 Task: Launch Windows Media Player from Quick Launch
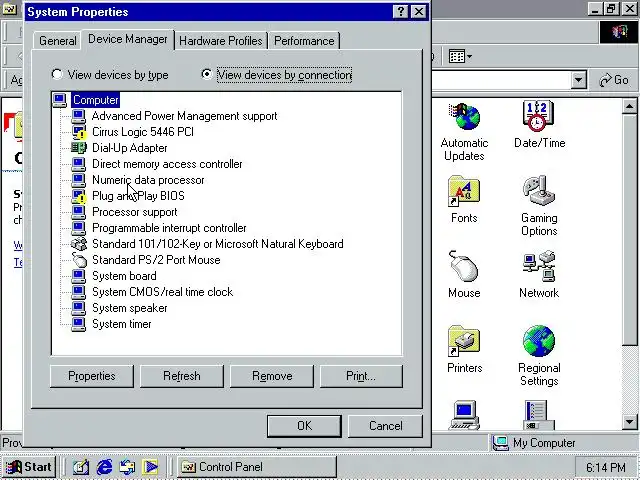pyautogui.click(x=150, y=467)
